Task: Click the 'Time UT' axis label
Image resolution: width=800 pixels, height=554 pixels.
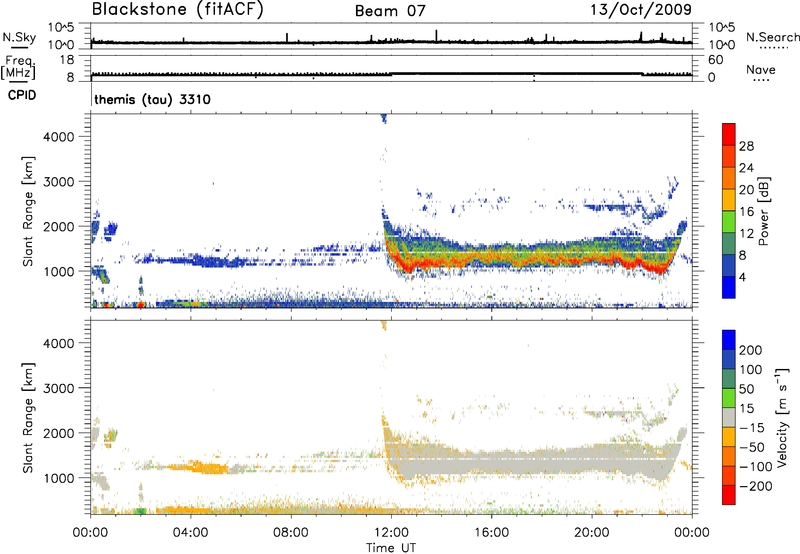Action: 391,548
